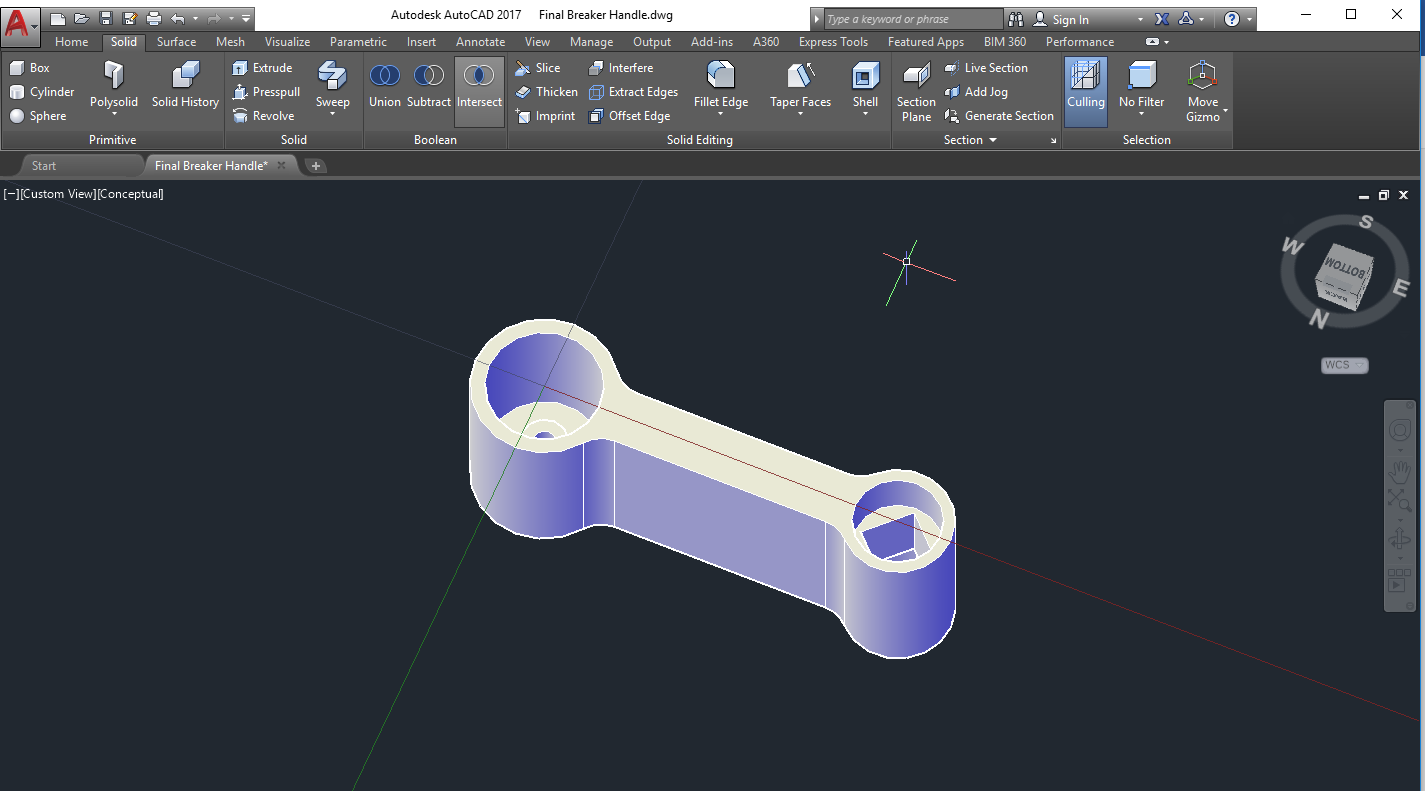Select the Sphere primitive tool

38,116
